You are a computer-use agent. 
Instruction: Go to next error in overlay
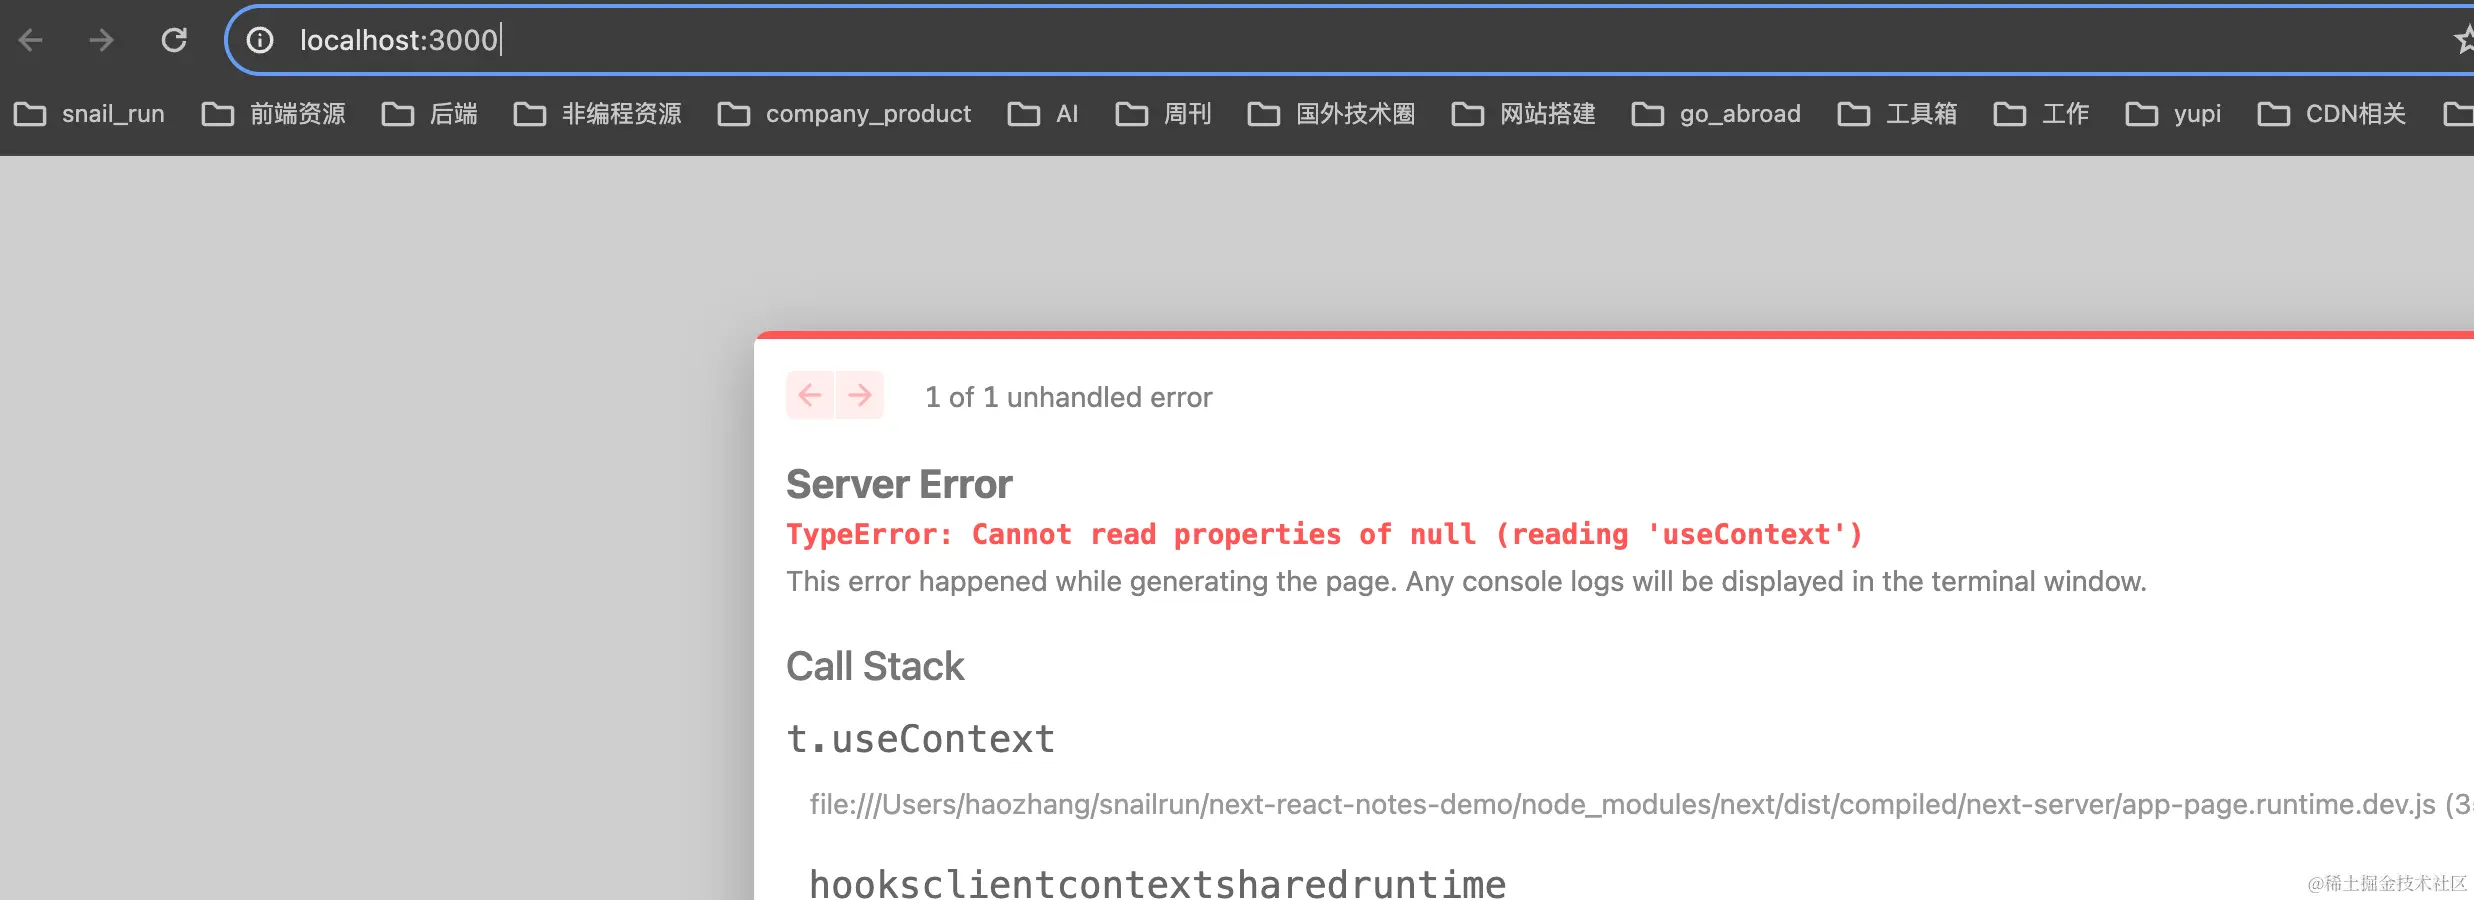[860, 395]
